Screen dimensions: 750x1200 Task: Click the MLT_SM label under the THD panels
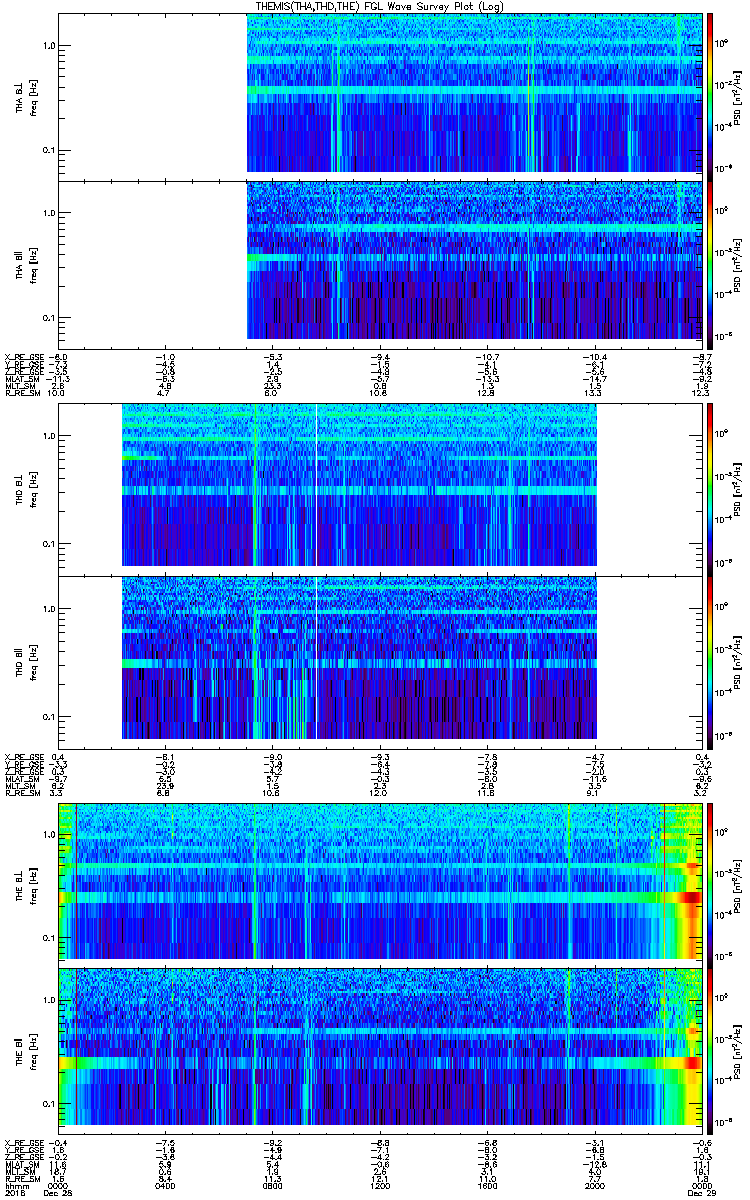coord(20,785)
